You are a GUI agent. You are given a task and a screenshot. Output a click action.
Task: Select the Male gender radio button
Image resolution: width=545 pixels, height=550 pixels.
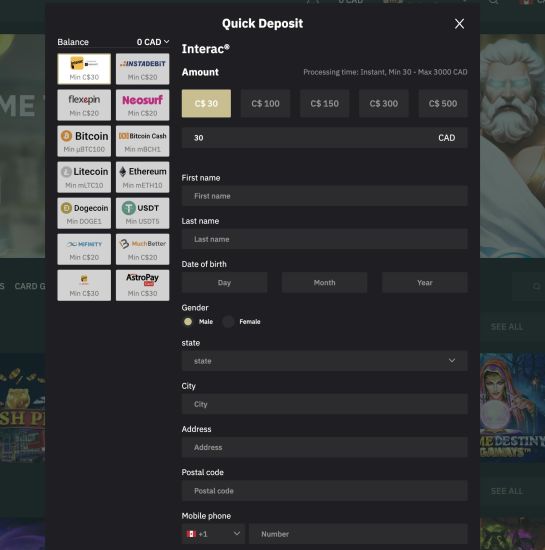[188, 322]
